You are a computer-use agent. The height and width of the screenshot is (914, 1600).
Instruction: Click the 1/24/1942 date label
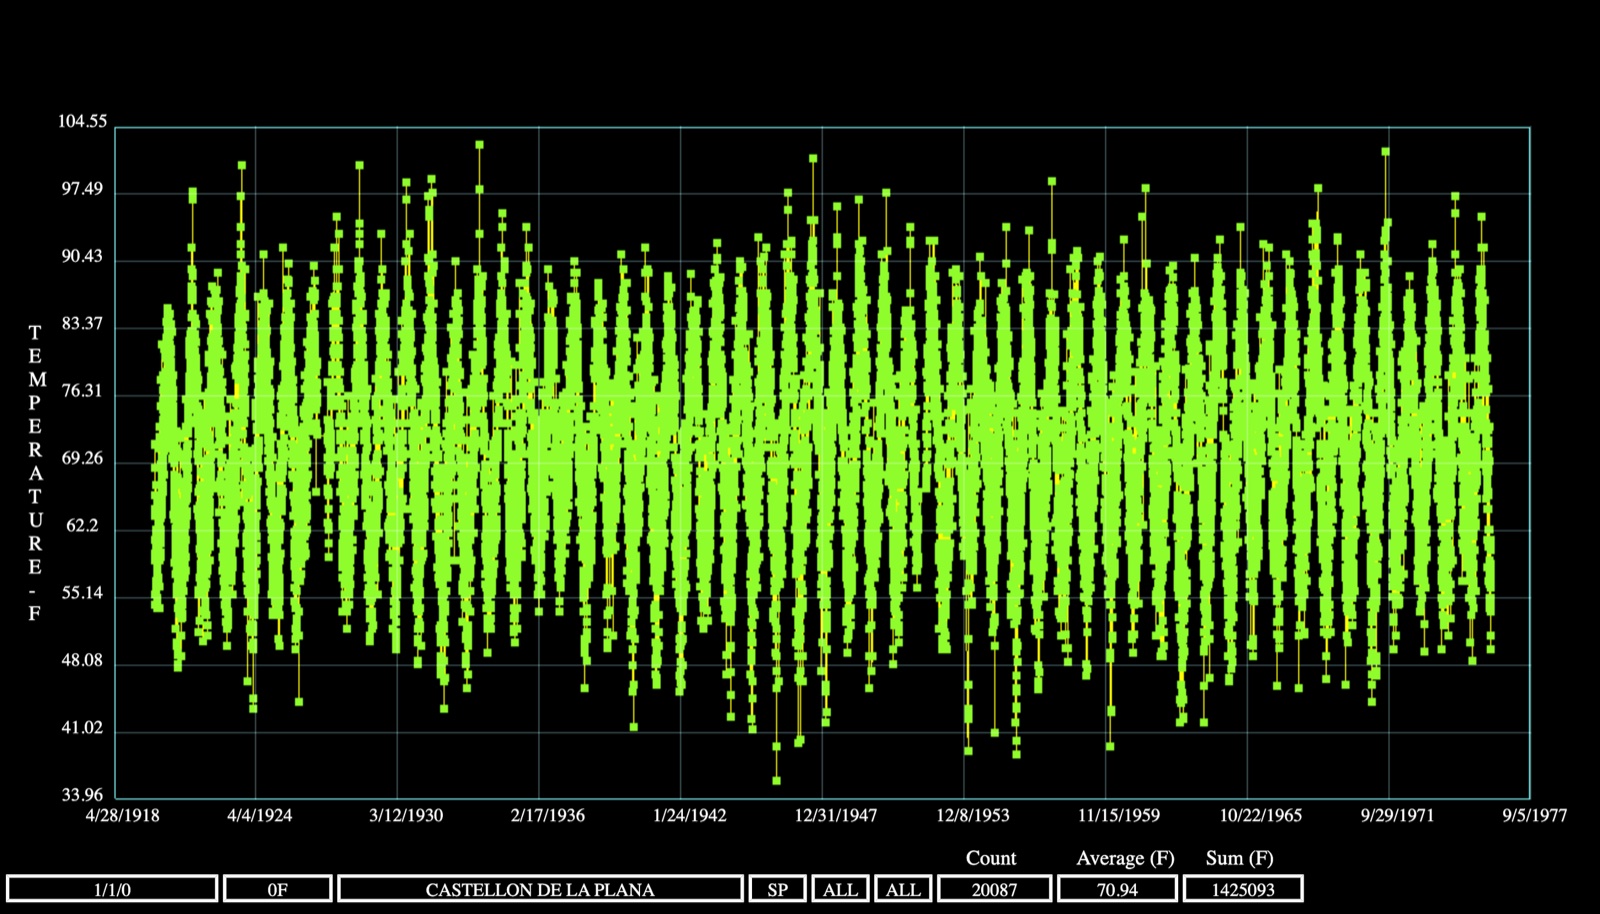click(690, 815)
